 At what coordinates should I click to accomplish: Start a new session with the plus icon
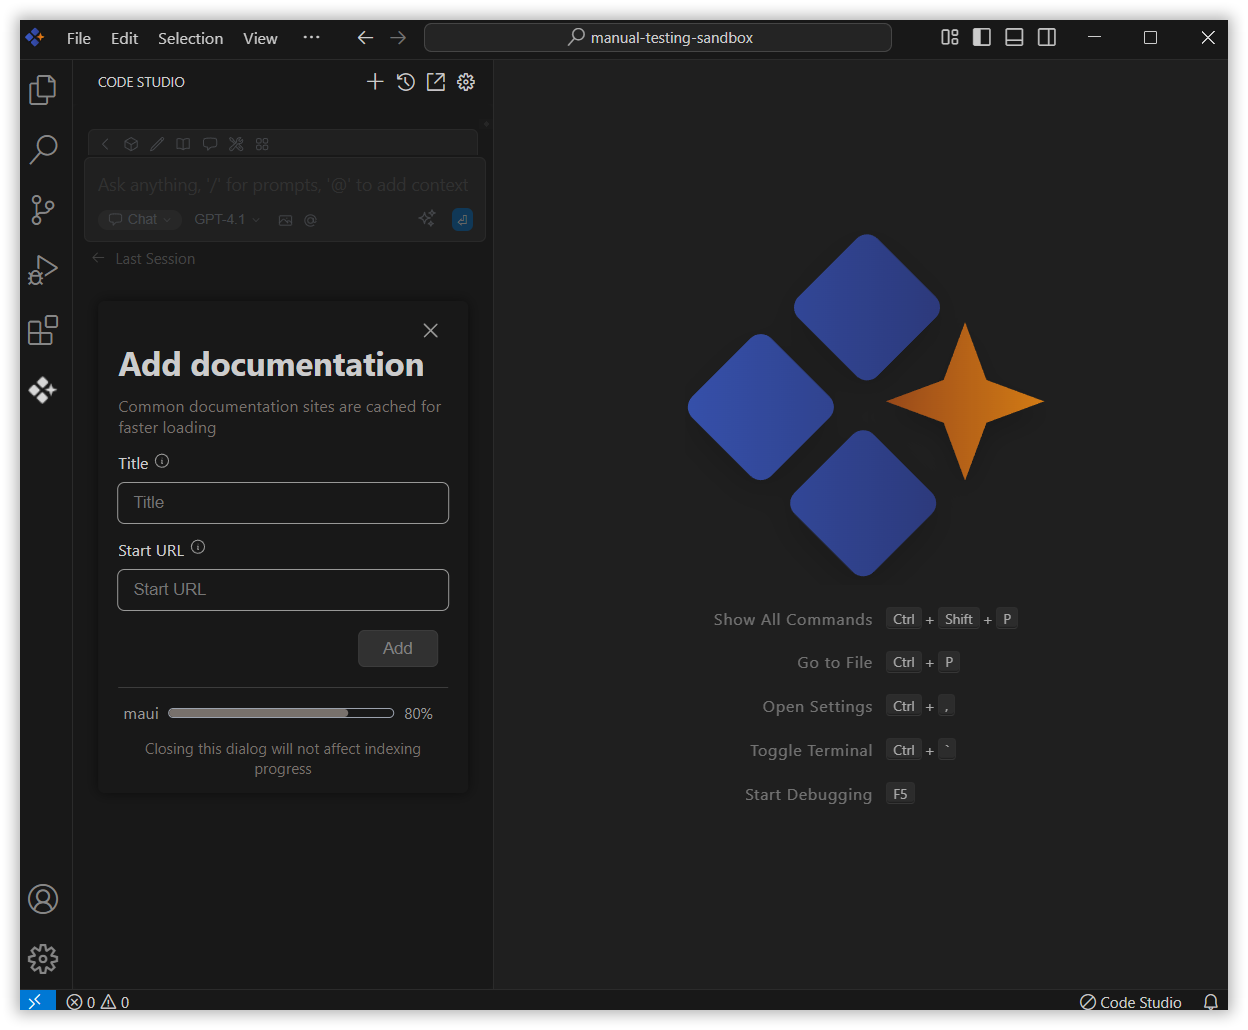tap(375, 82)
